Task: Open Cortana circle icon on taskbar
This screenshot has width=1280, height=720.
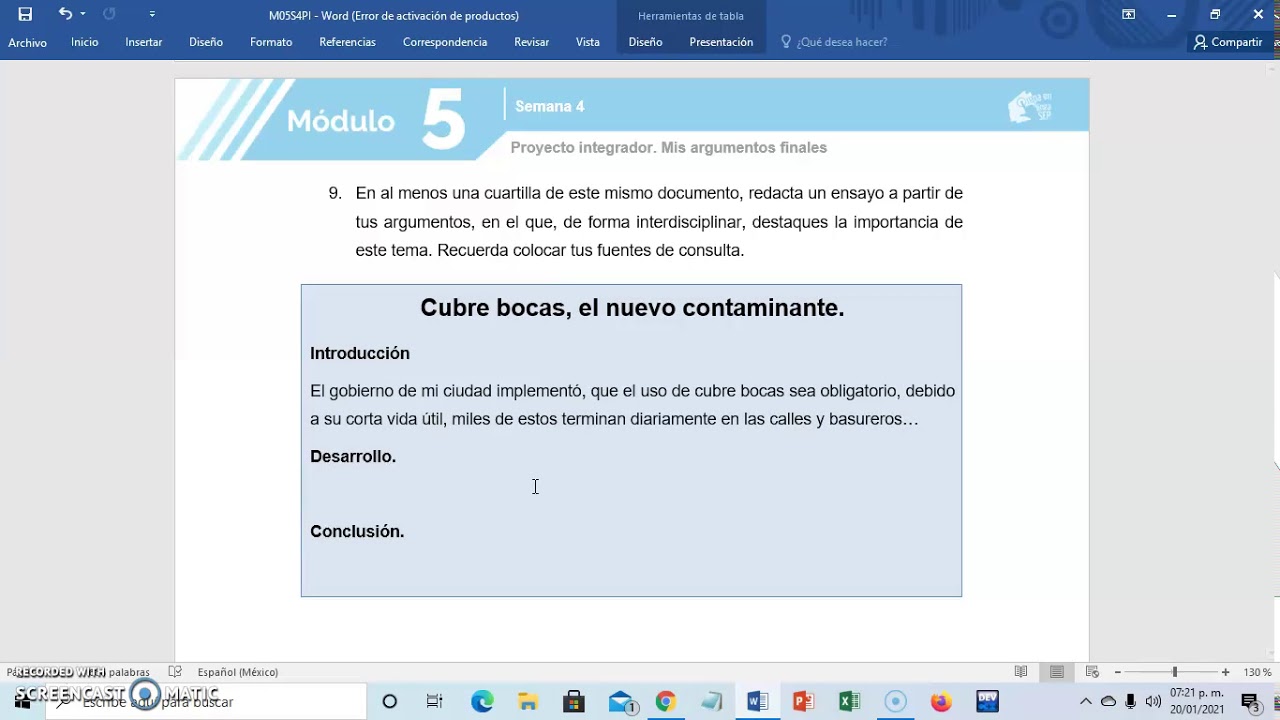Action: pos(390,701)
